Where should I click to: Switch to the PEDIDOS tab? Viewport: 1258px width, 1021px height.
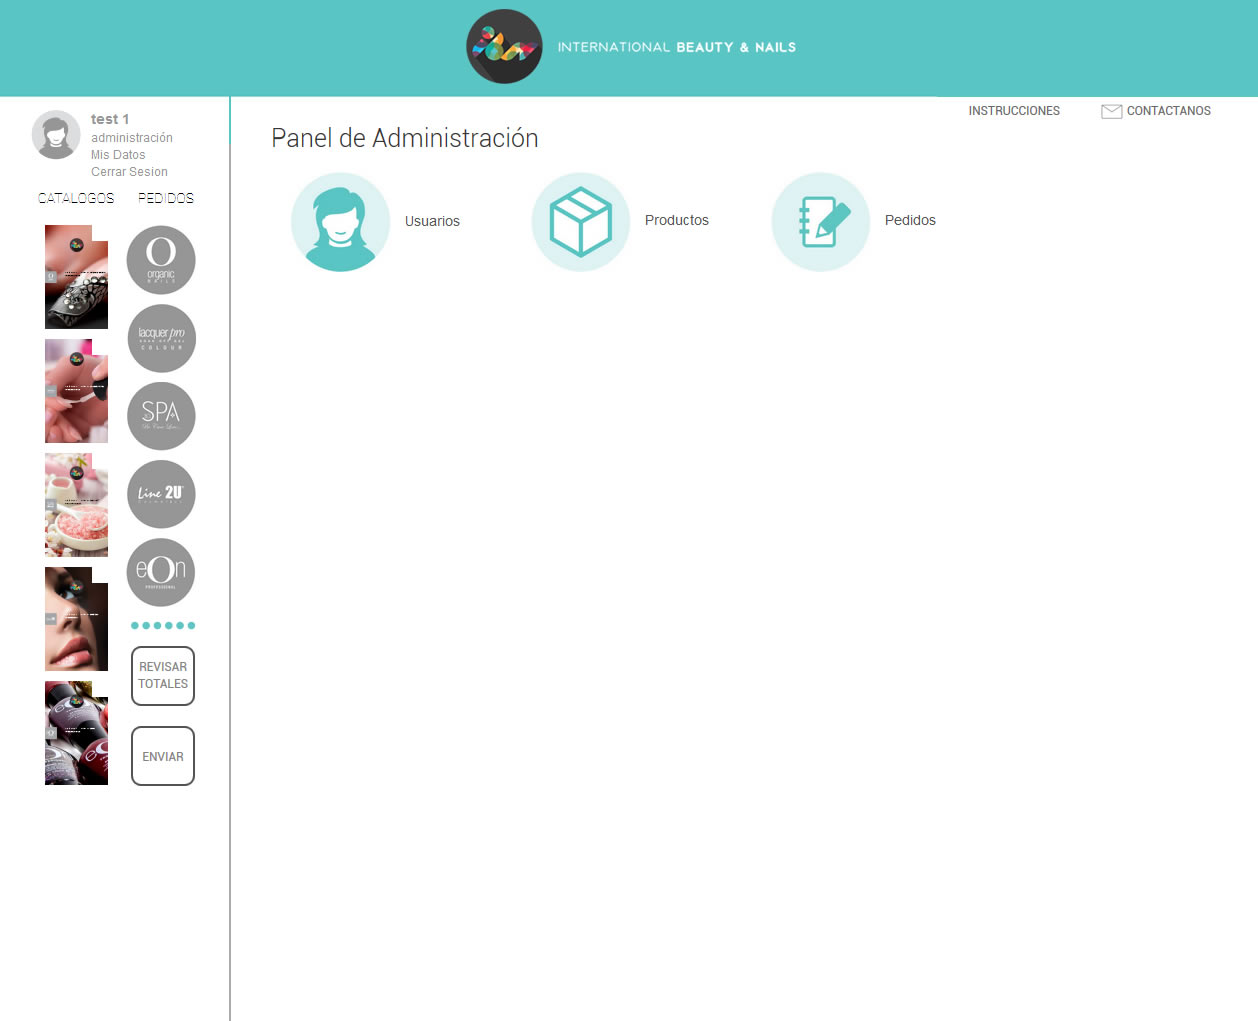166,198
